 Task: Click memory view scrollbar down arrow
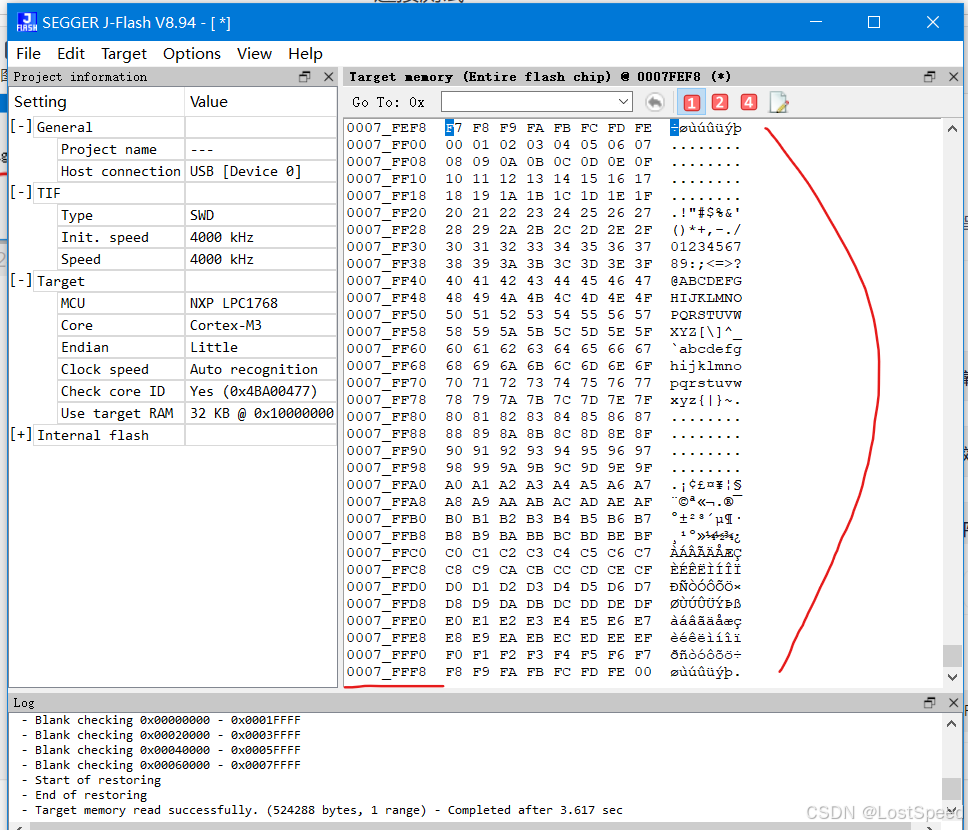point(953,677)
